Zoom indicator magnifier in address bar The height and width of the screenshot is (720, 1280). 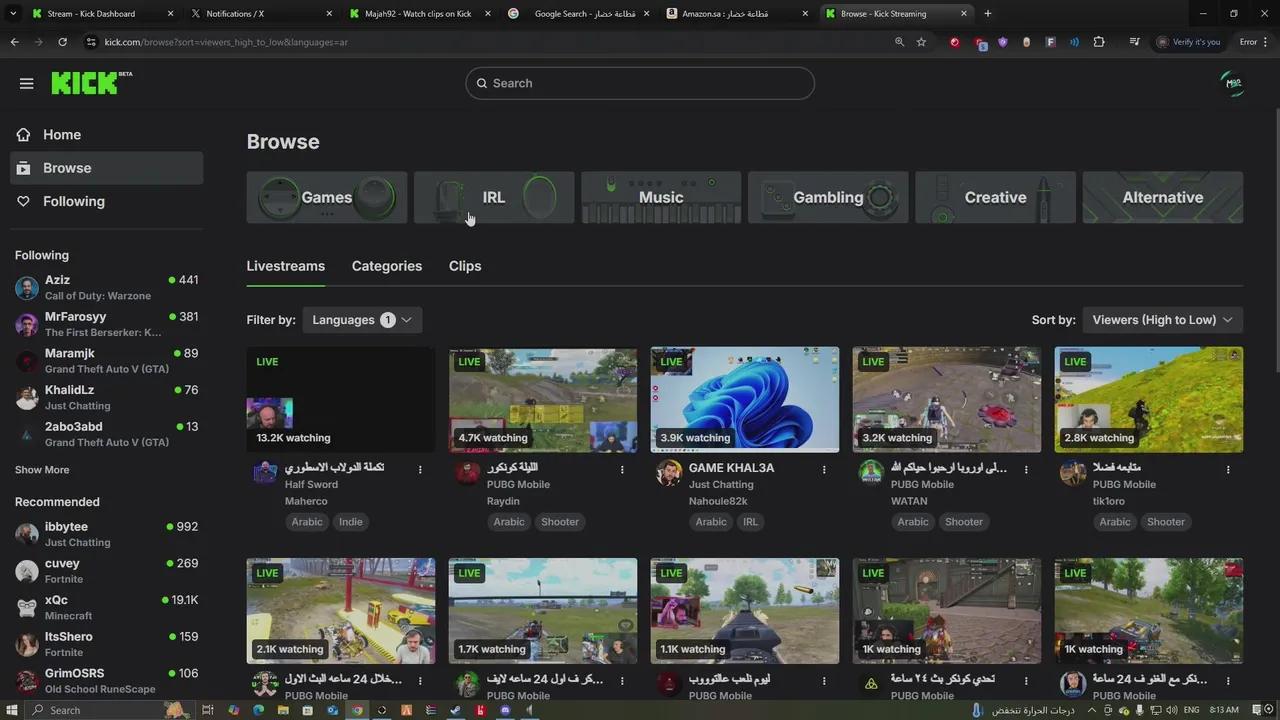[899, 42]
